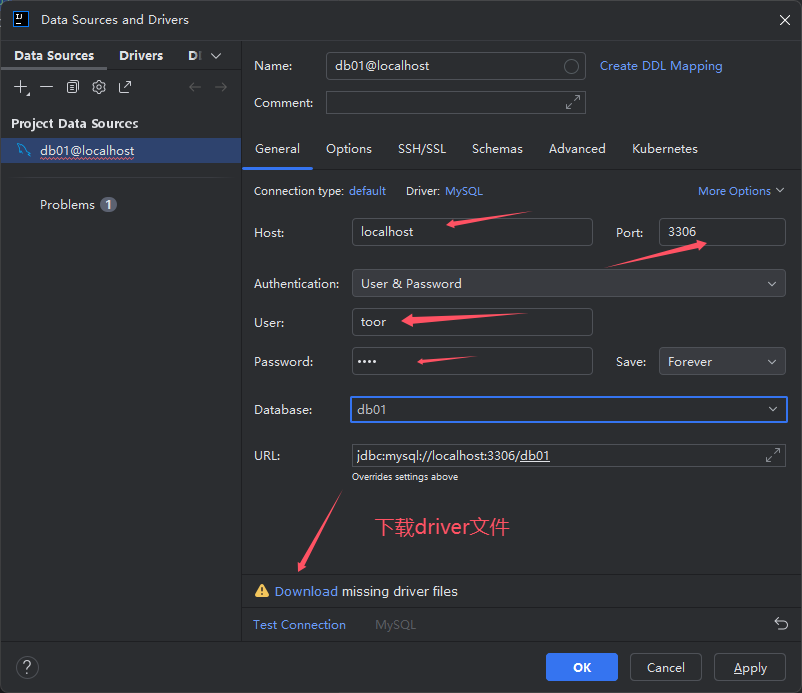The height and width of the screenshot is (693, 802).
Task: Click Test Connection link
Action: coord(299,624)
